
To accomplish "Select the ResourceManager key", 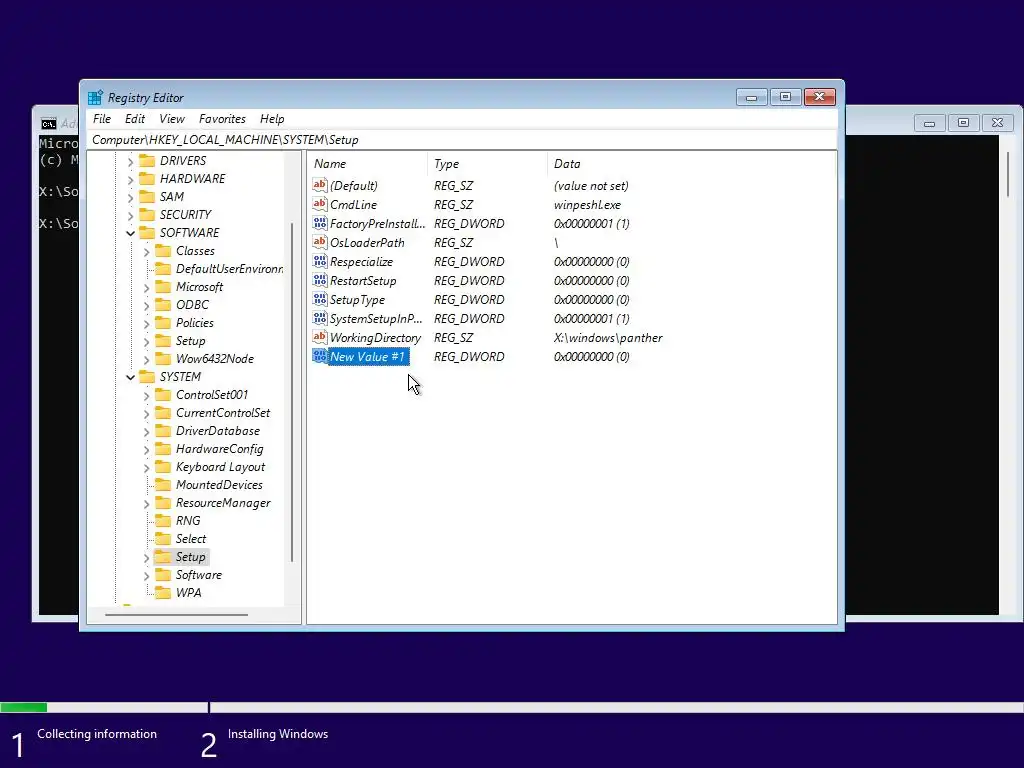I will 223,503.
